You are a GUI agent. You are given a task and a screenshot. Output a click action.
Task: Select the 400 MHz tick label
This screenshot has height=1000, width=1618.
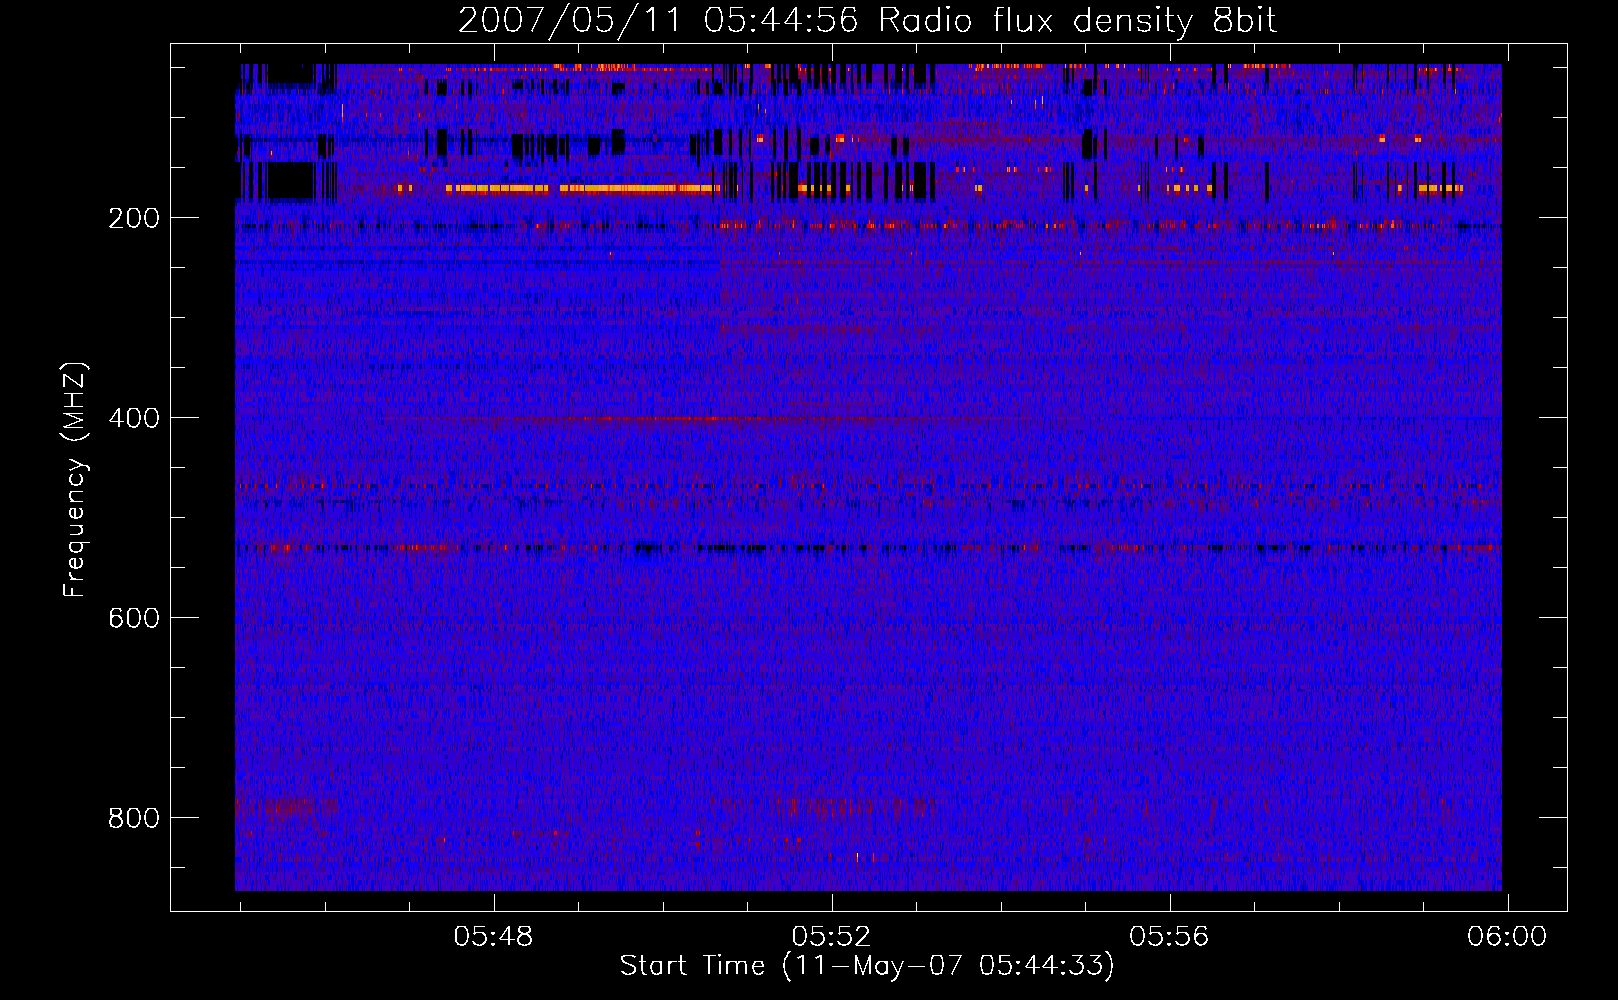click(134, 418)
